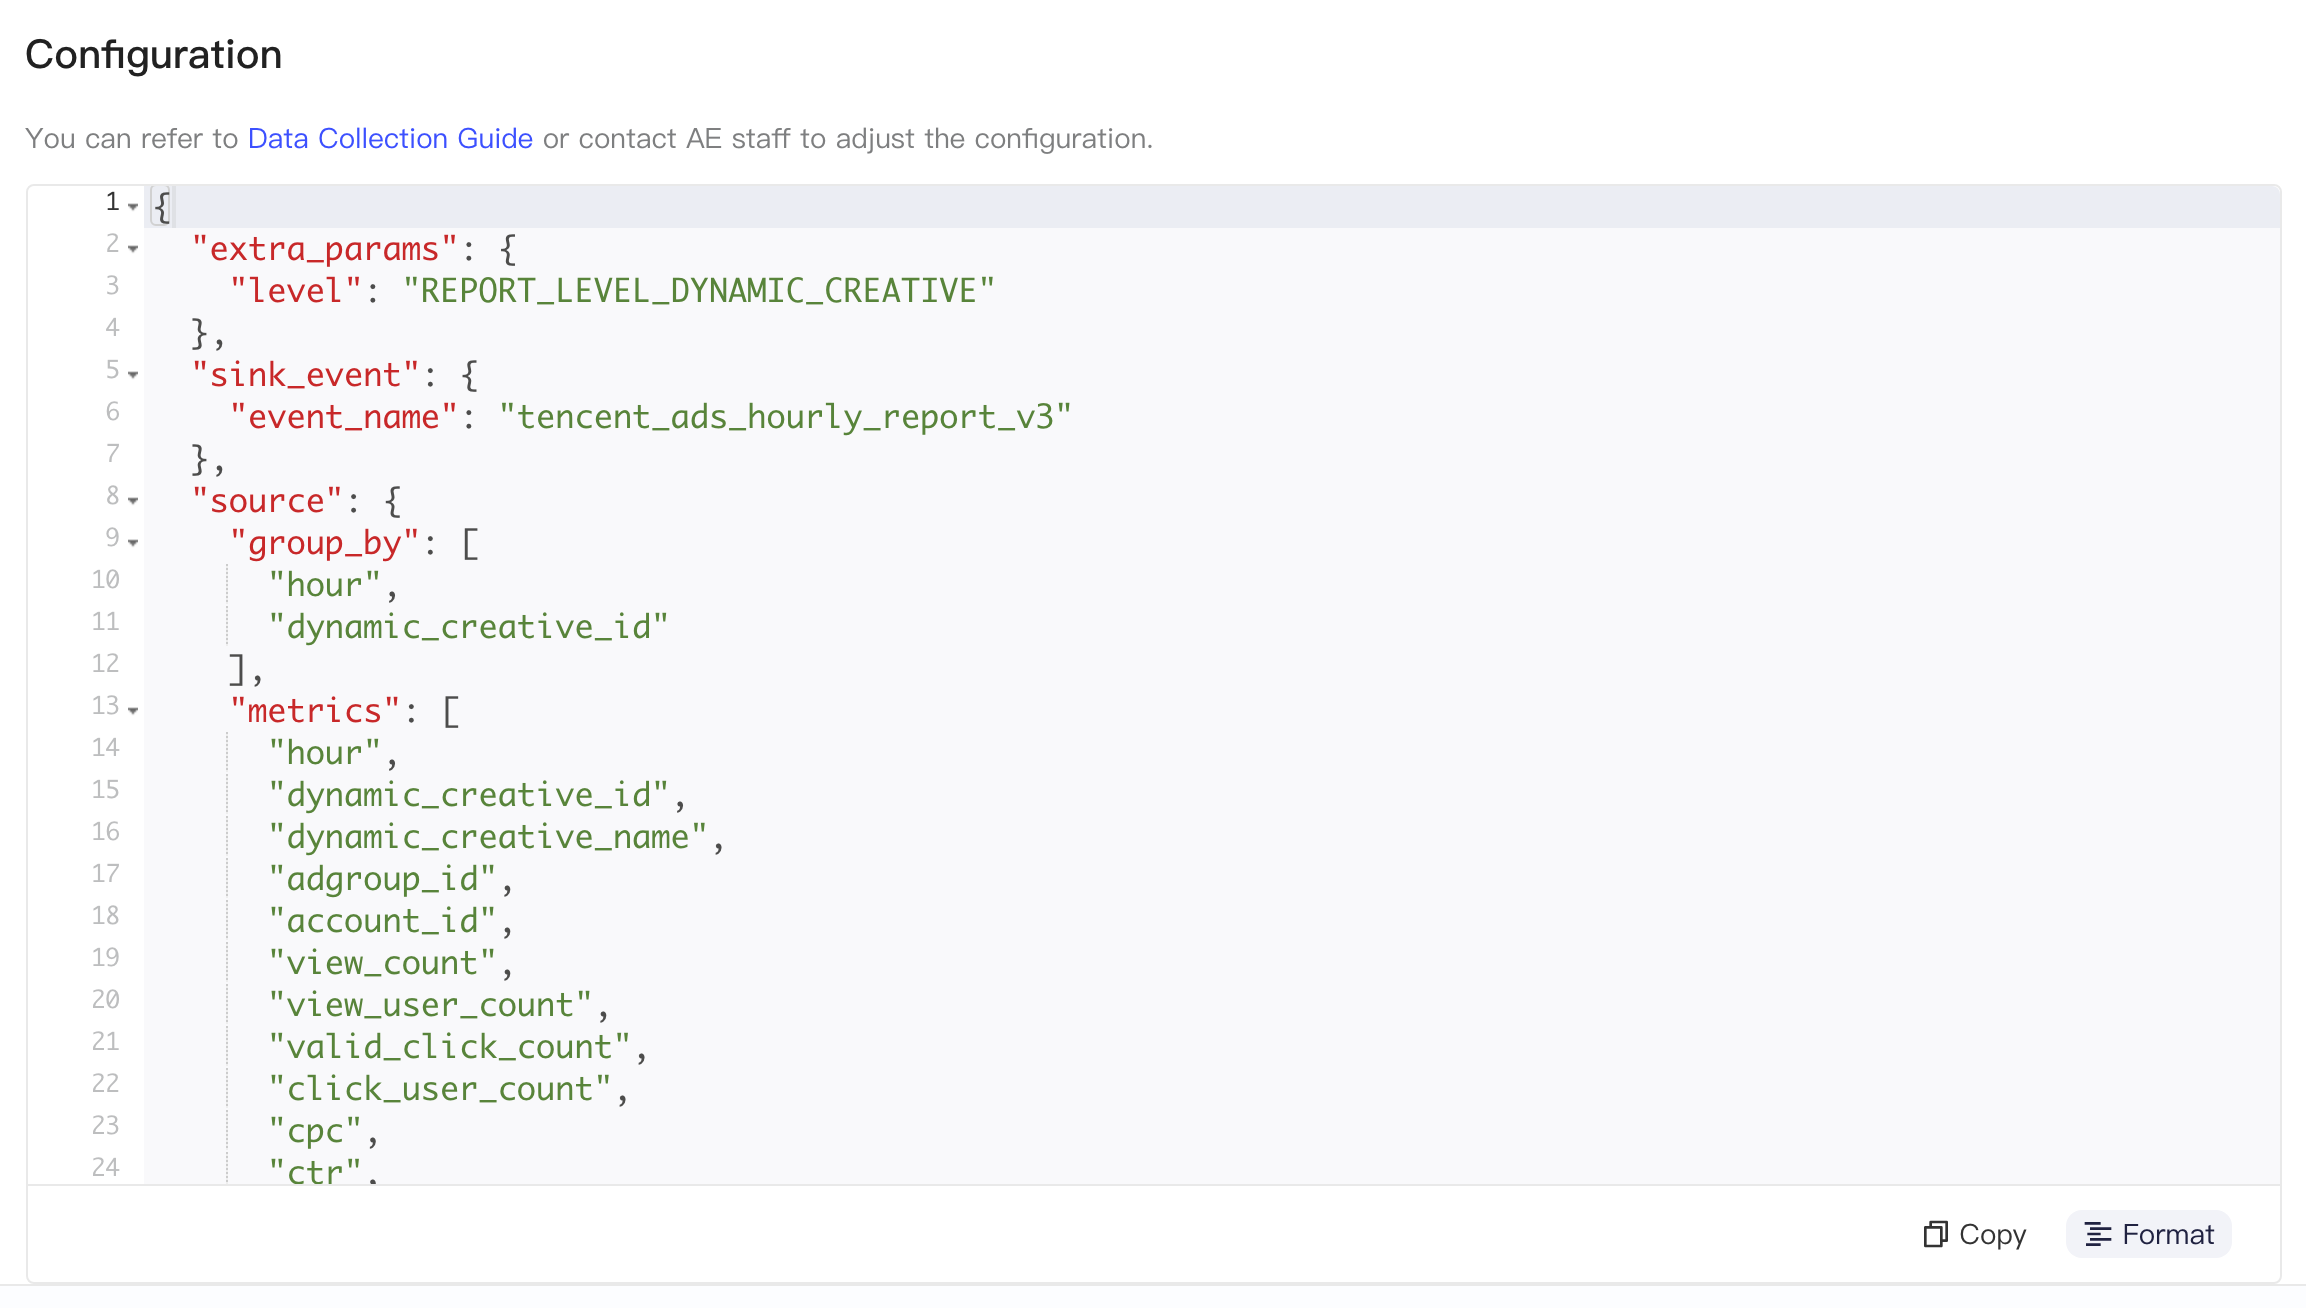This screenshot has height=1308, width=2306.
Task: Click the "metrics" key
Action: pos(315,710)
